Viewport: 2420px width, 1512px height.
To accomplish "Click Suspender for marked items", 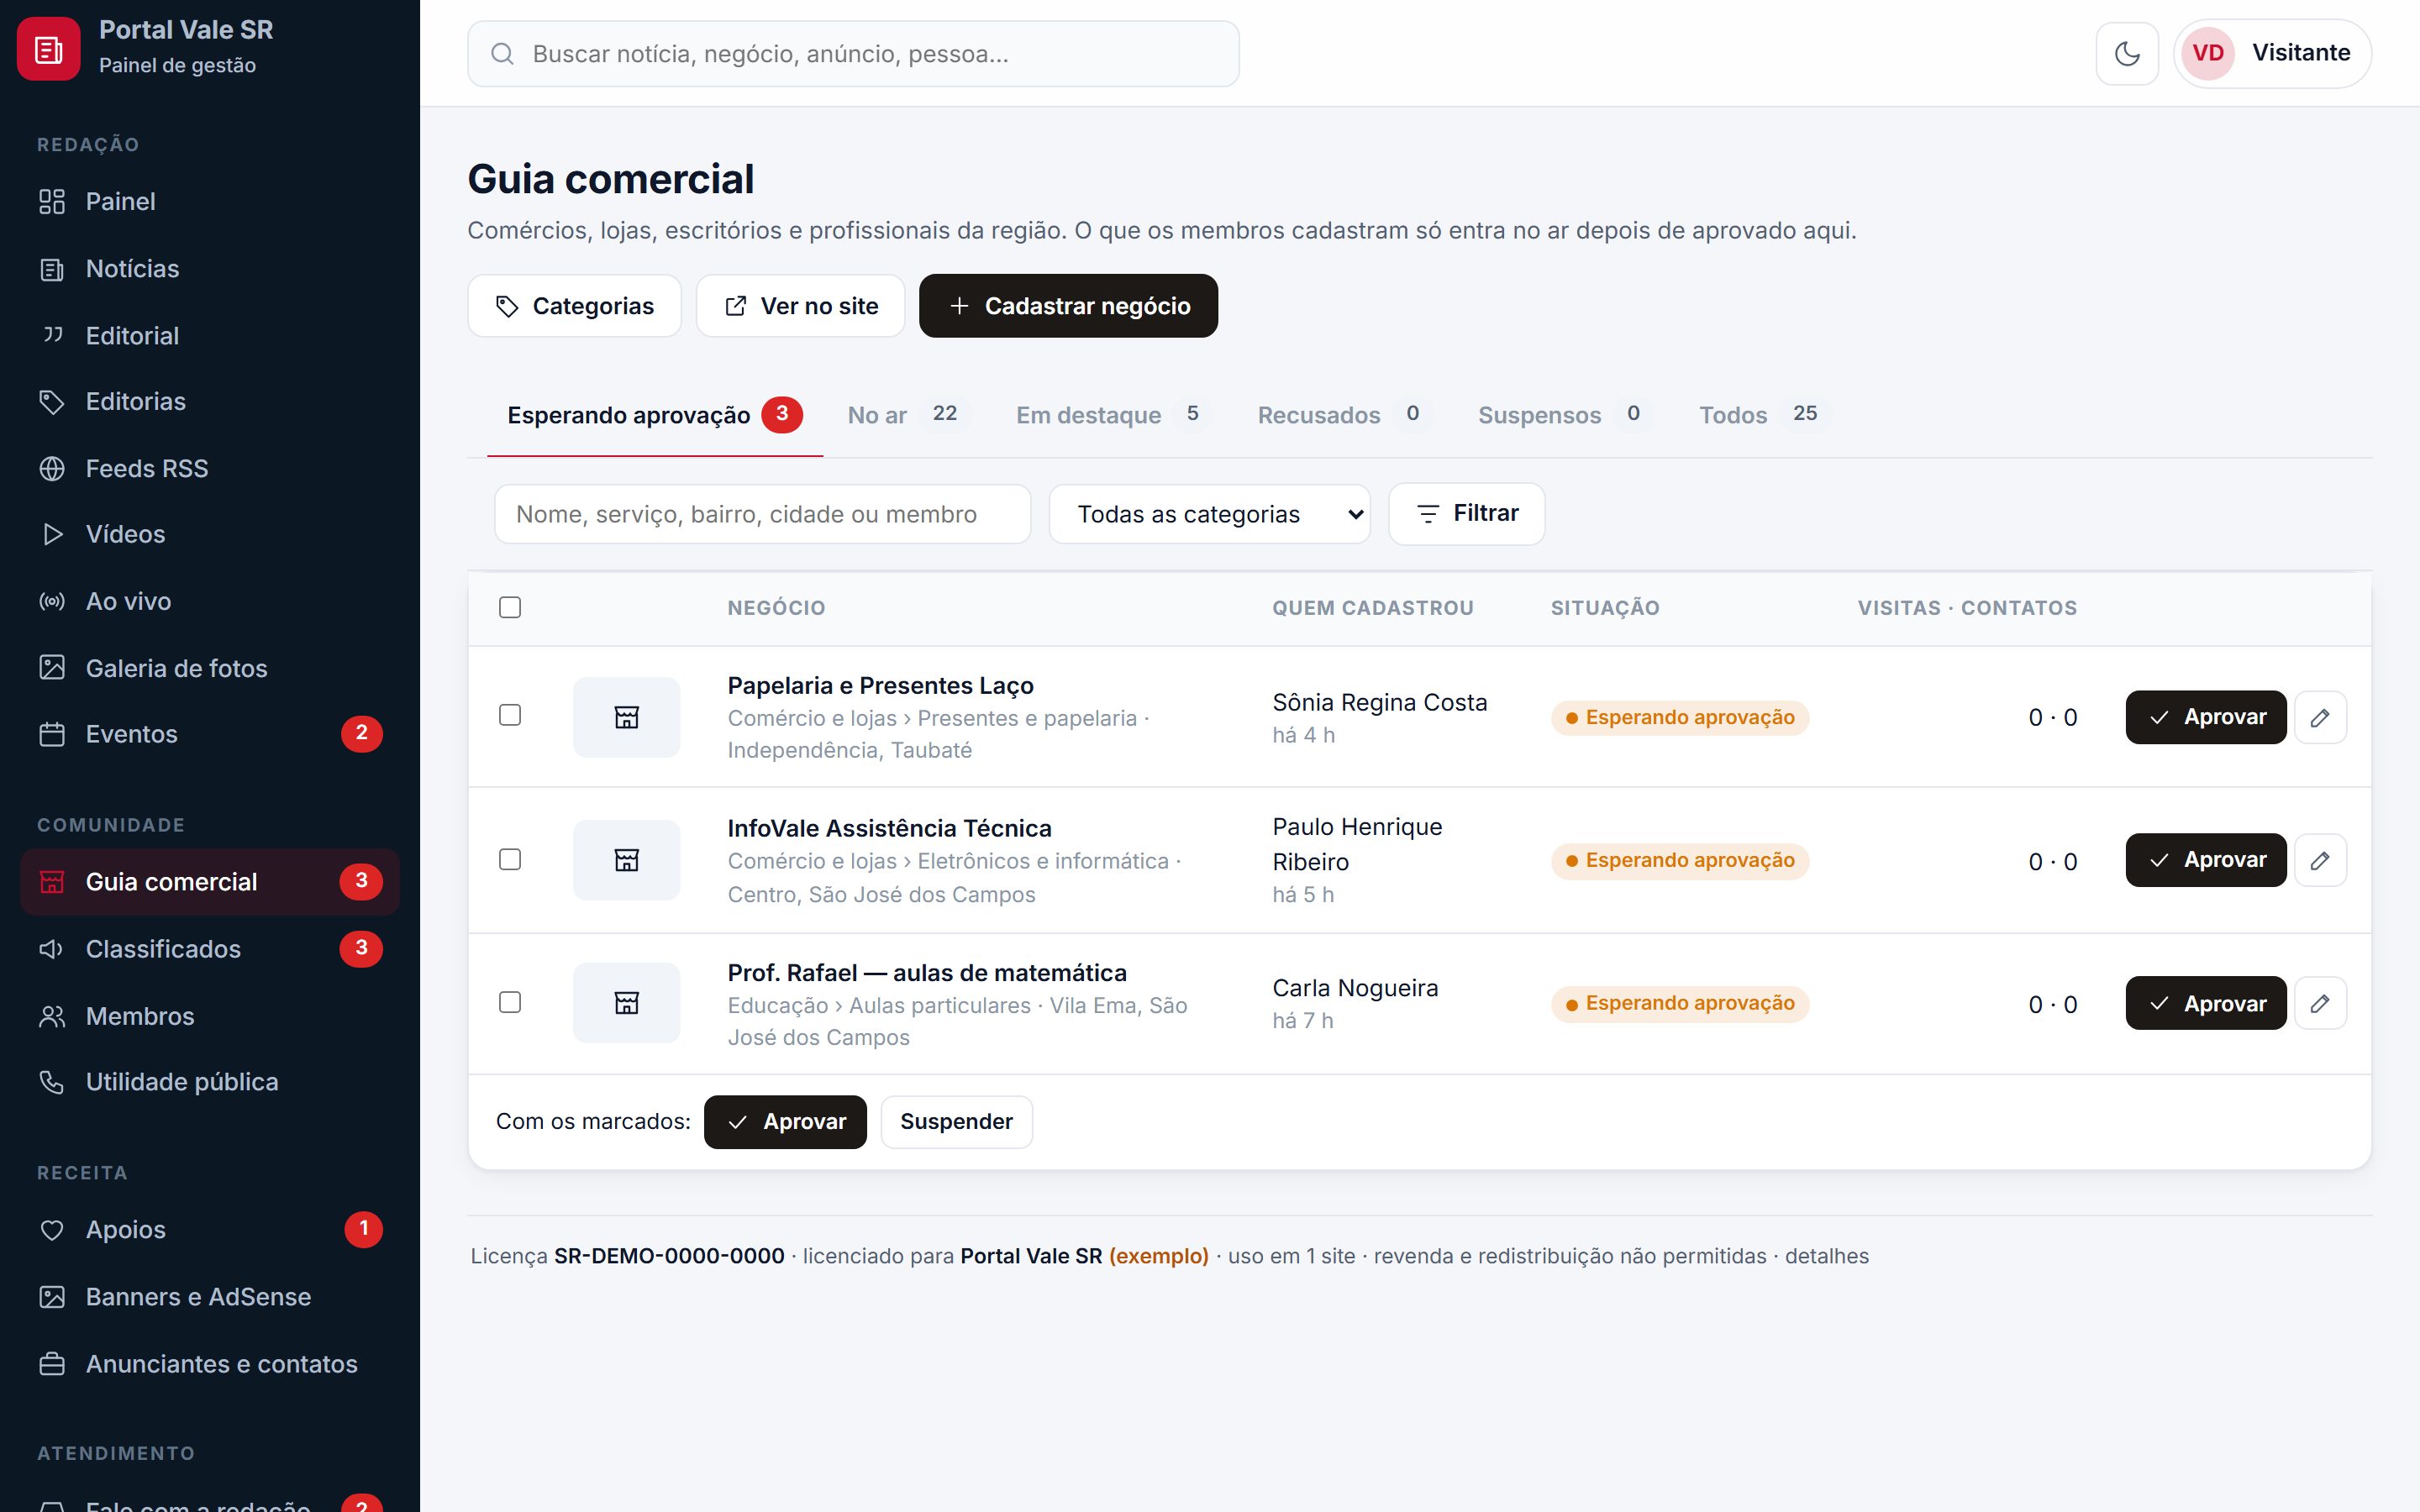I will pyautogui.click(x=956, y=1121).
